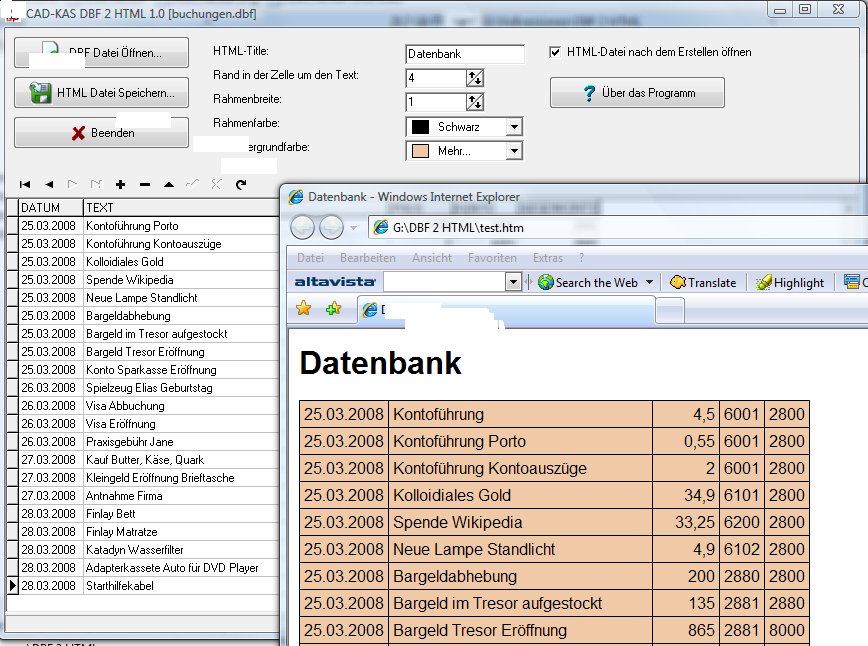Expand the background color 'Mehr...' dropdown

[x=513, y=152]
